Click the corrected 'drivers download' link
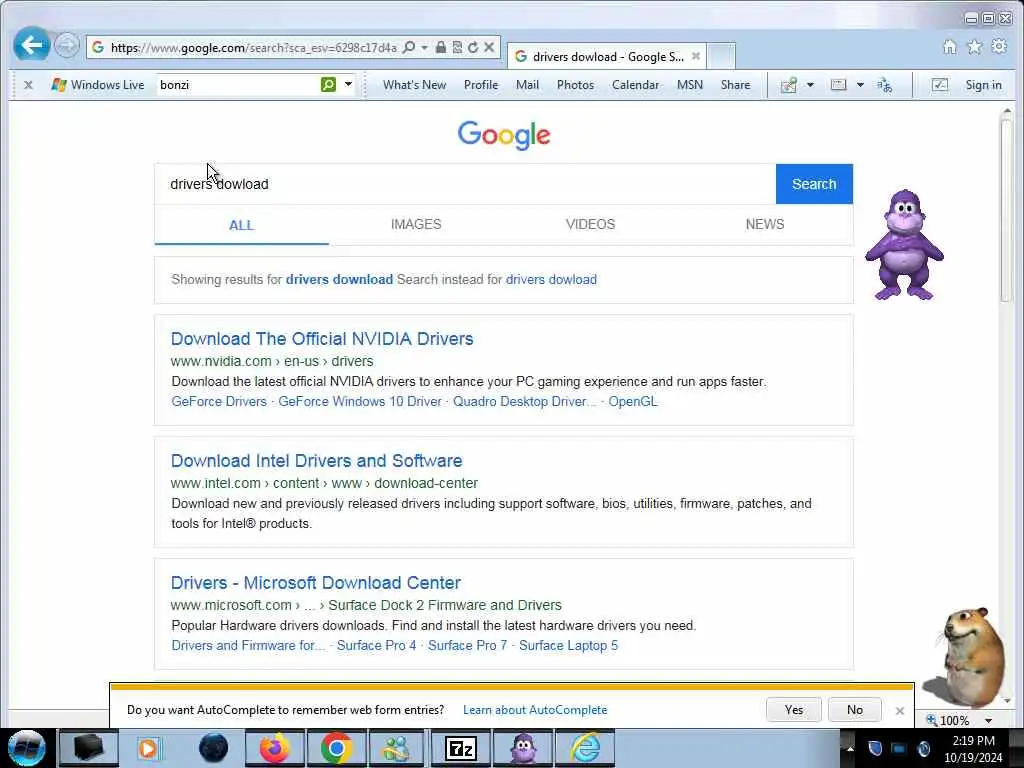Screen dimensions: 1024x768 click(339, 280)
